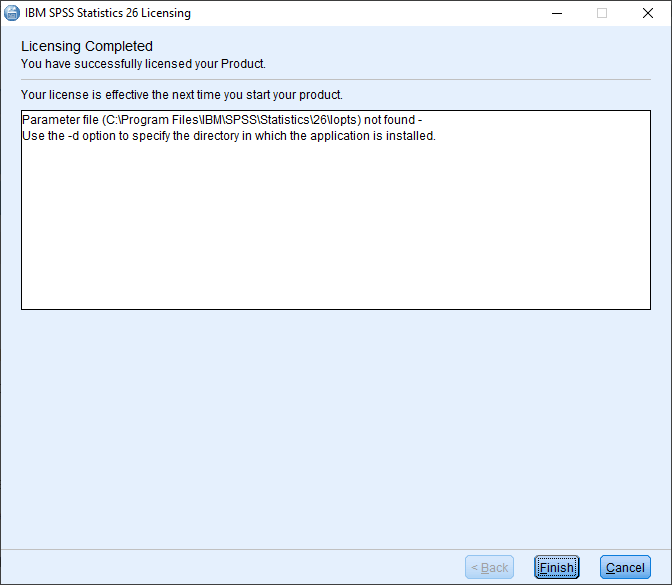Viewport: 672px width, 585px height.
Task: Go back using the < Back button
Action: point(489,567)
